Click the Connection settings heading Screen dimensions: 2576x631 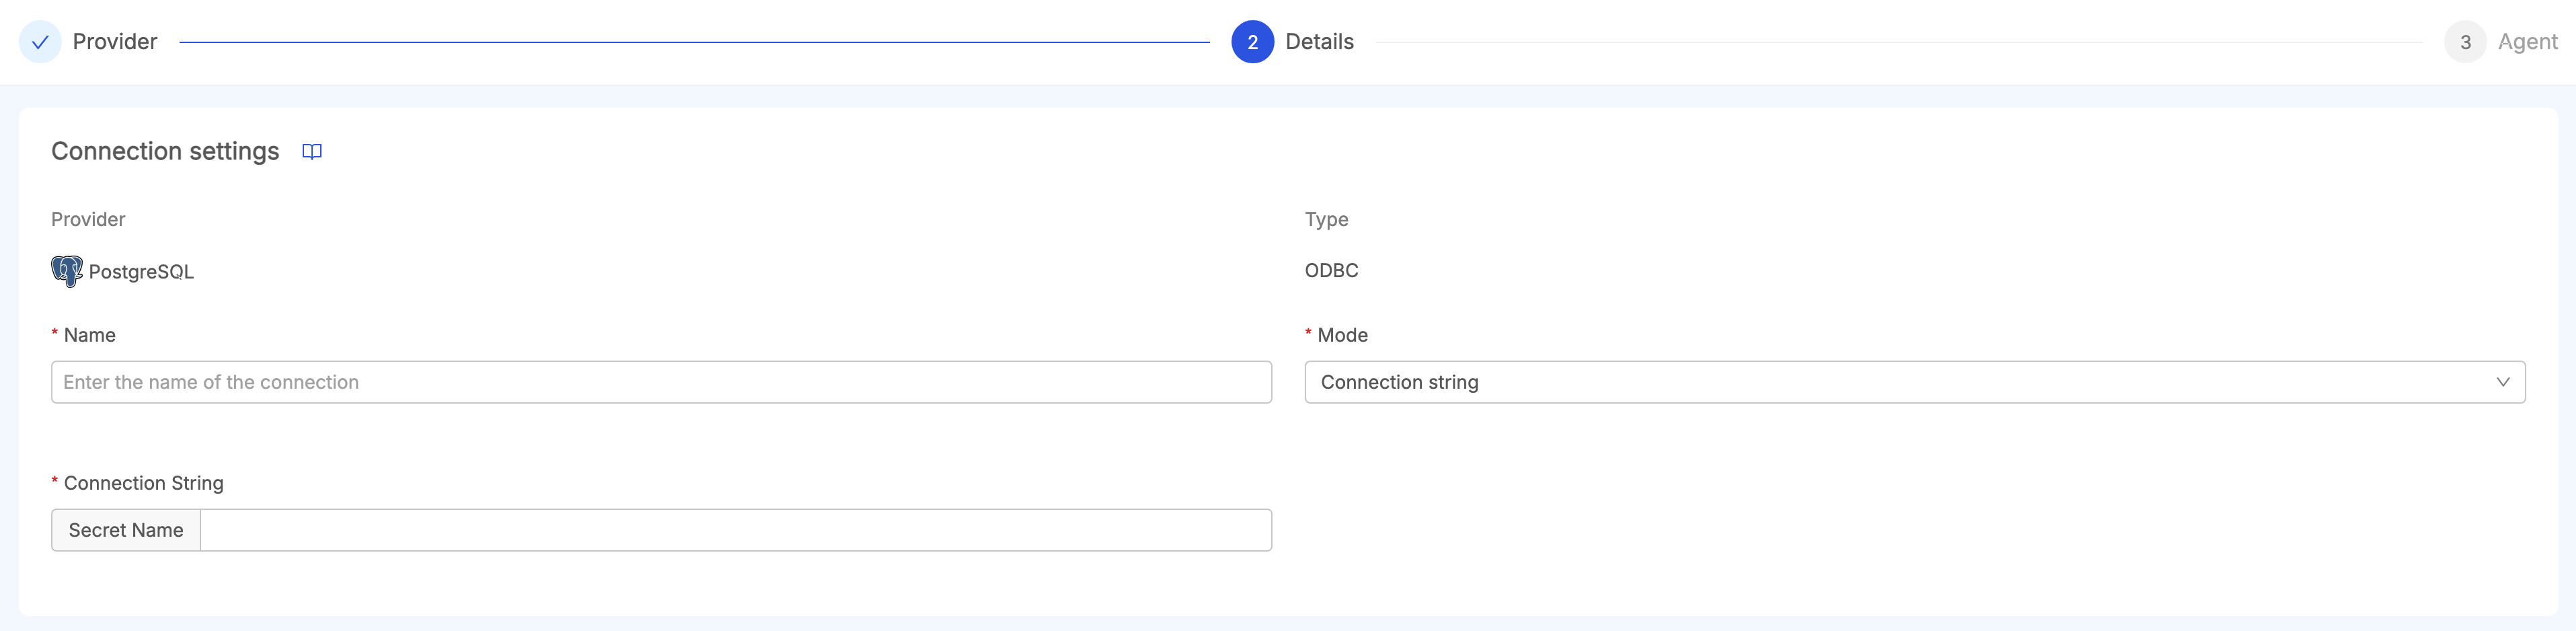coord(165,151)
